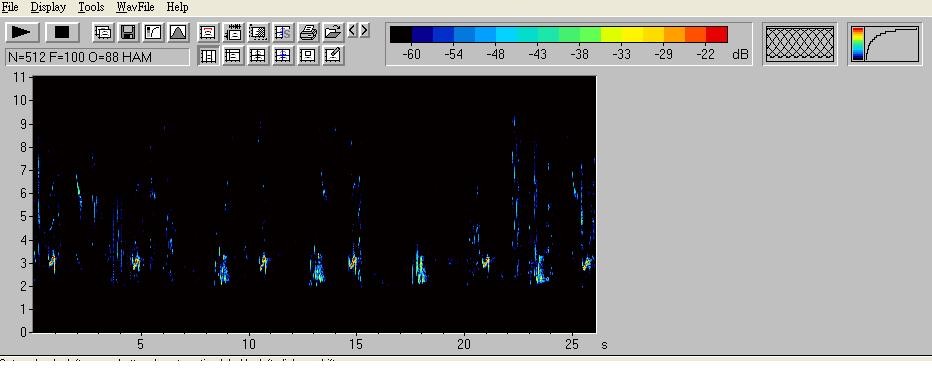Toggle the pressed vertical cursor mode button
Viewport: 932px width, 384px height.
(208, 55)
